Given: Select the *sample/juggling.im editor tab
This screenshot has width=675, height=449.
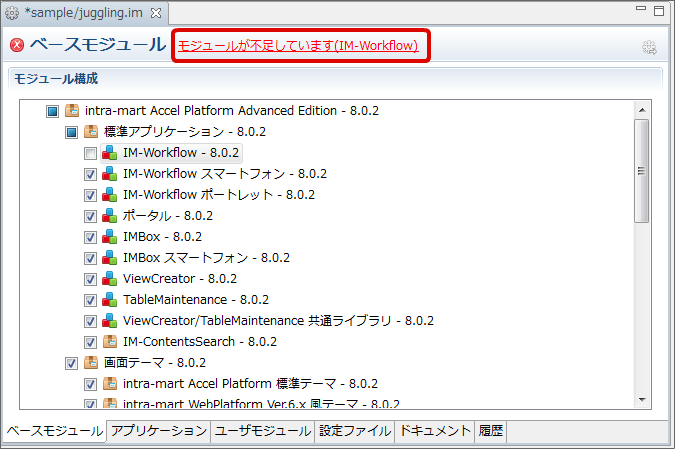Looking at the screenshot, I should (84, 13).
